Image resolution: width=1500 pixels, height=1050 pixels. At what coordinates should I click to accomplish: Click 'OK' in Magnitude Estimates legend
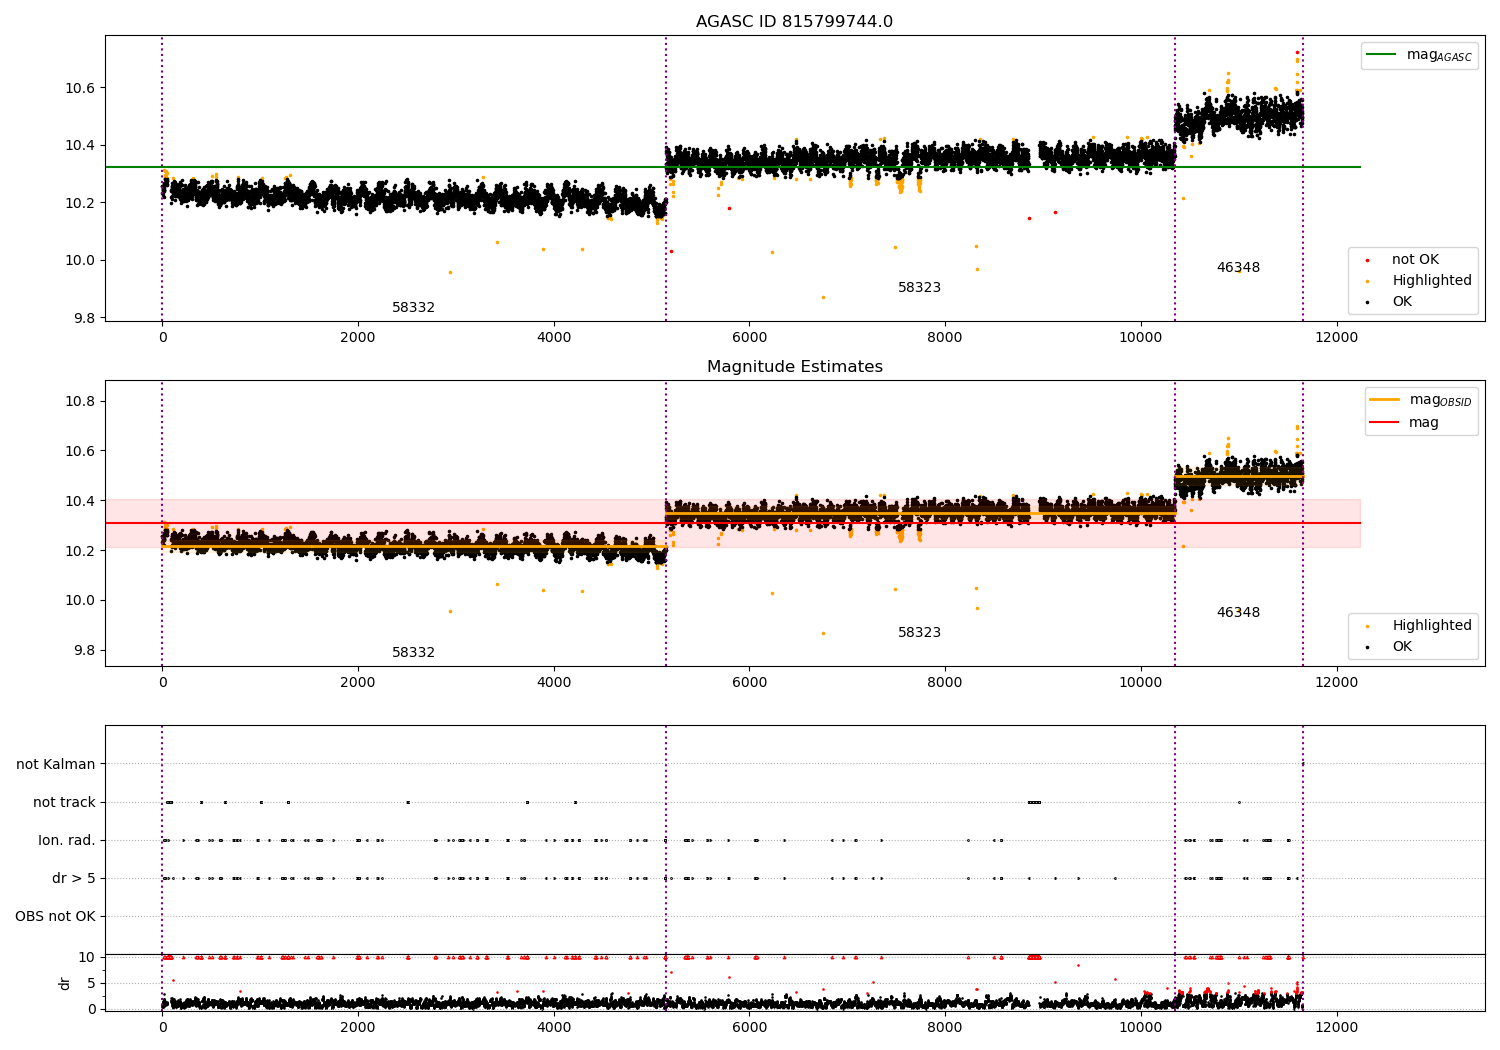pyautogui.click(x=1402, y=647)
